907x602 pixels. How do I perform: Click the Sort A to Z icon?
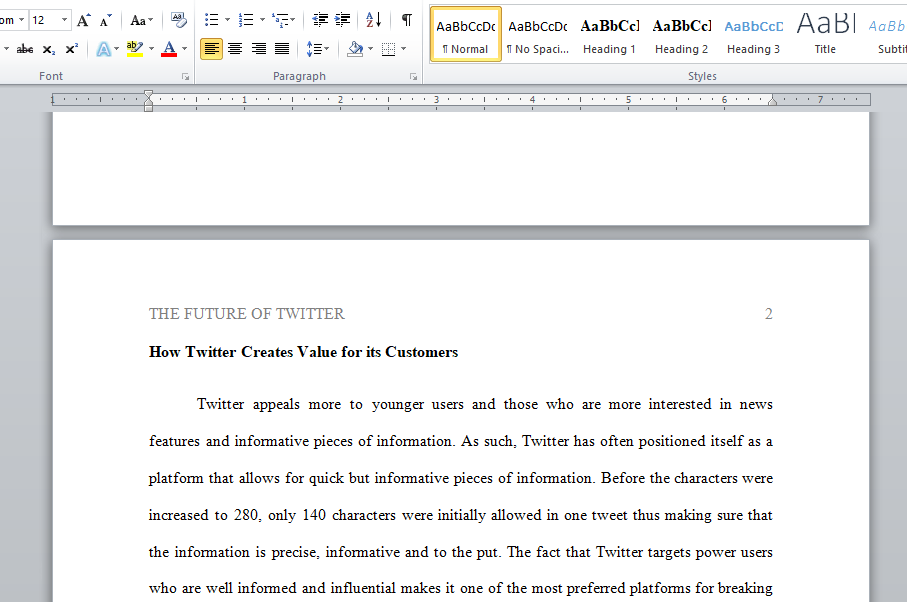point(374,20)
